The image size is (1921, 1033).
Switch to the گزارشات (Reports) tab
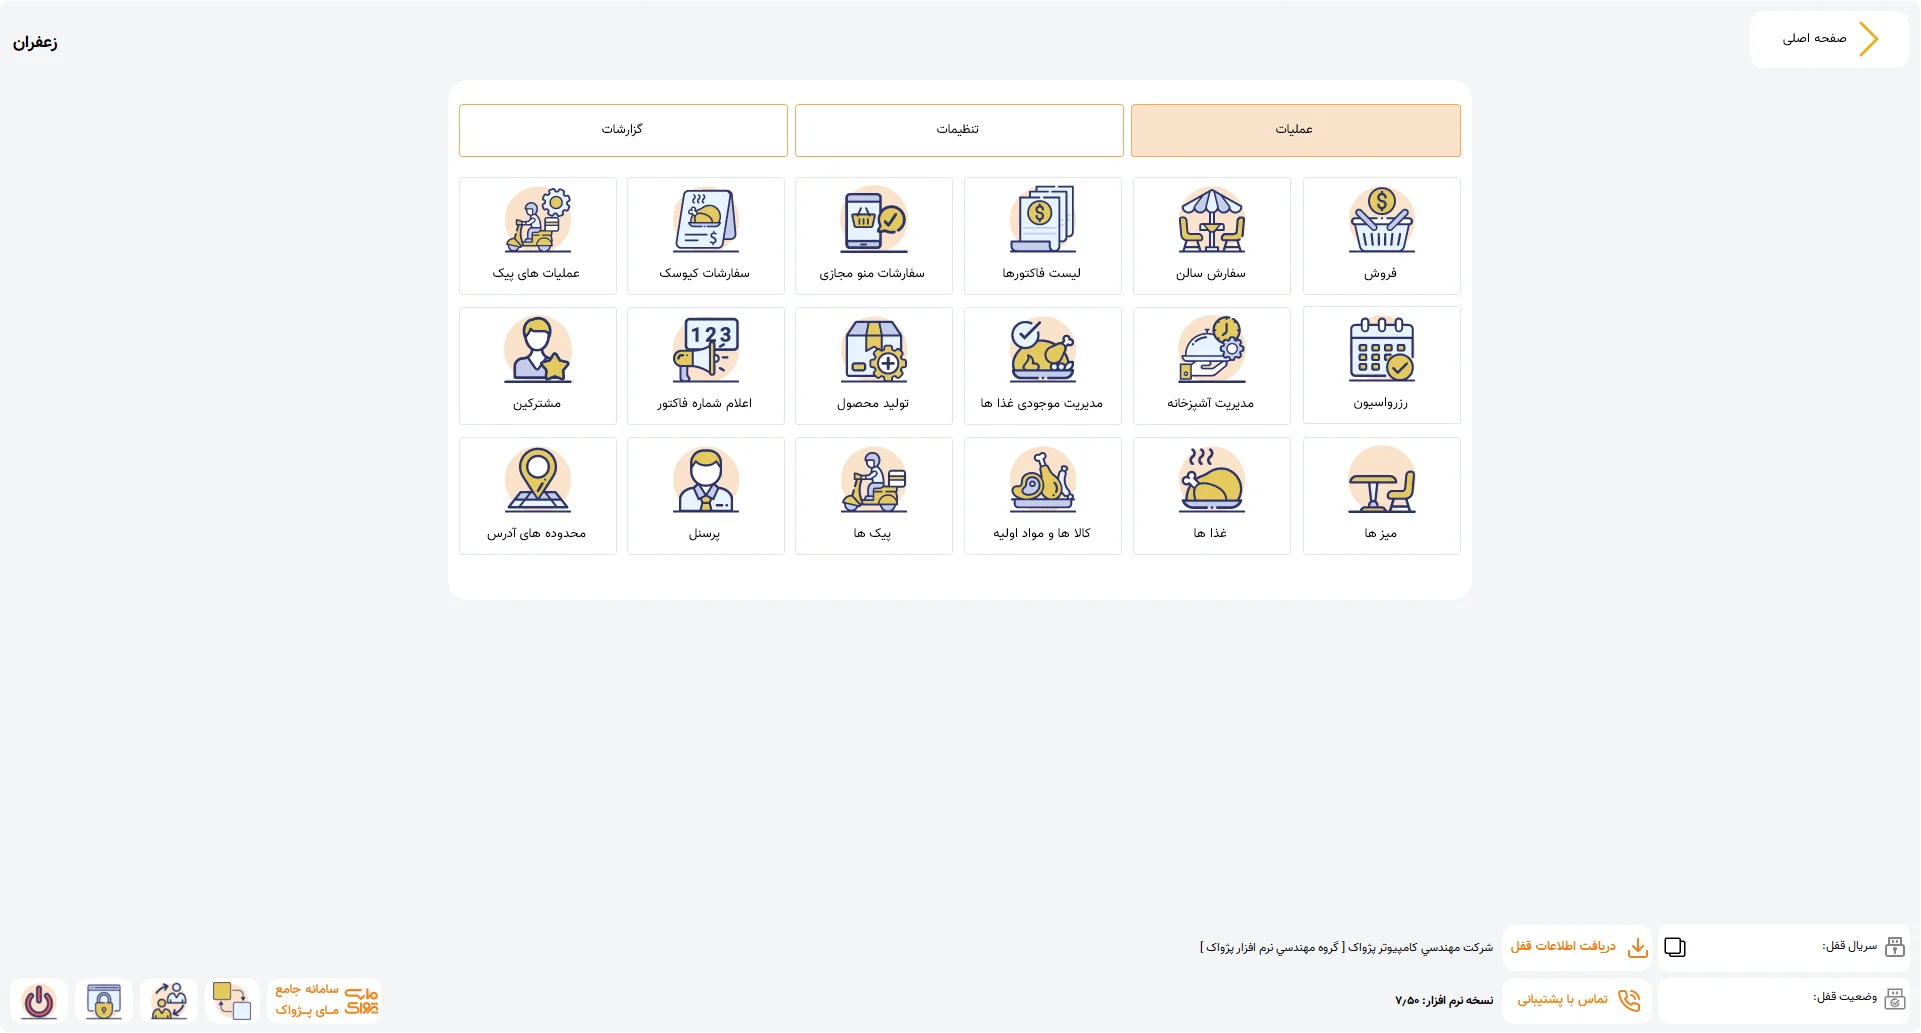623,130
